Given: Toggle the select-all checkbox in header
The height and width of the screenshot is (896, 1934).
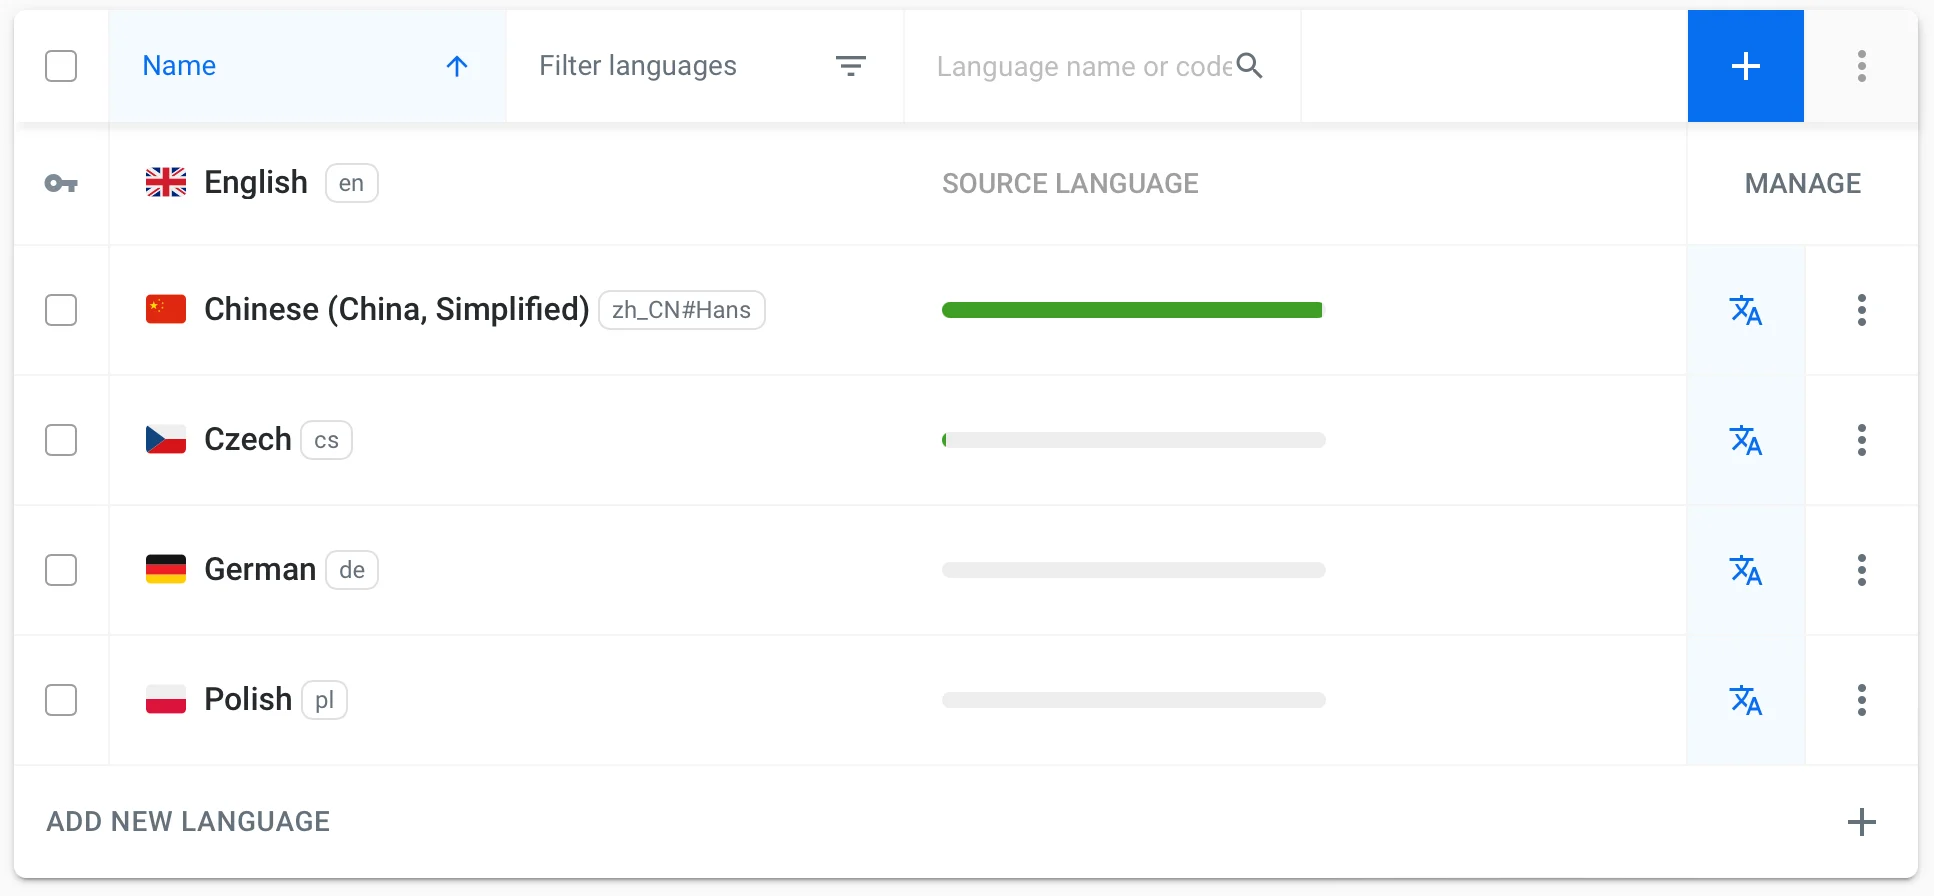Looking at the screenshot, I should tap(61, 66).
